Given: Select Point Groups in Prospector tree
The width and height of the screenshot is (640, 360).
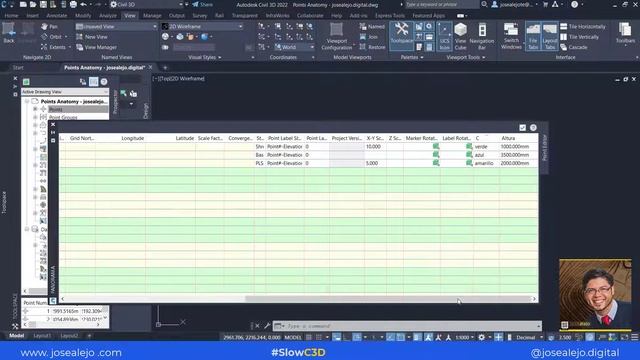Looking at the screenshot, I should coord(63,117).
